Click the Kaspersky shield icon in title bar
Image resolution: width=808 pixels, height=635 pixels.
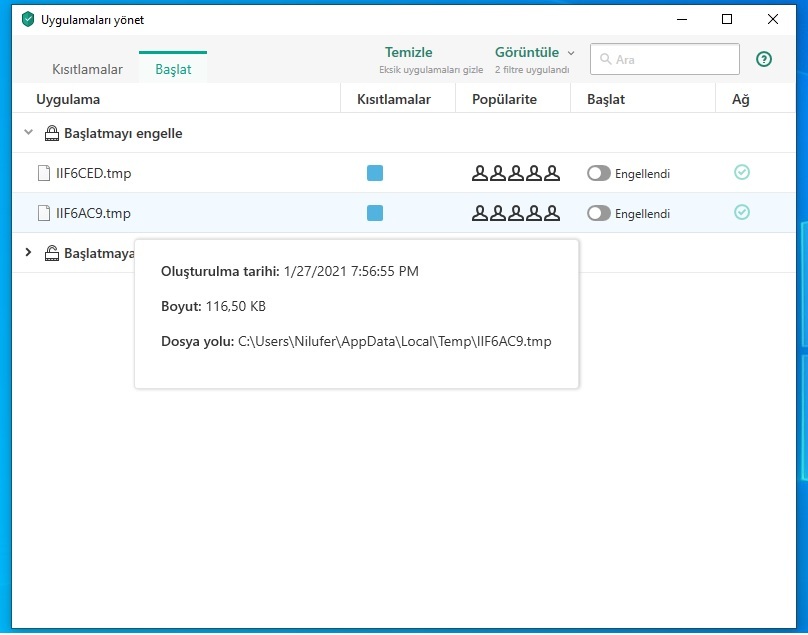[x=28, y=19]
